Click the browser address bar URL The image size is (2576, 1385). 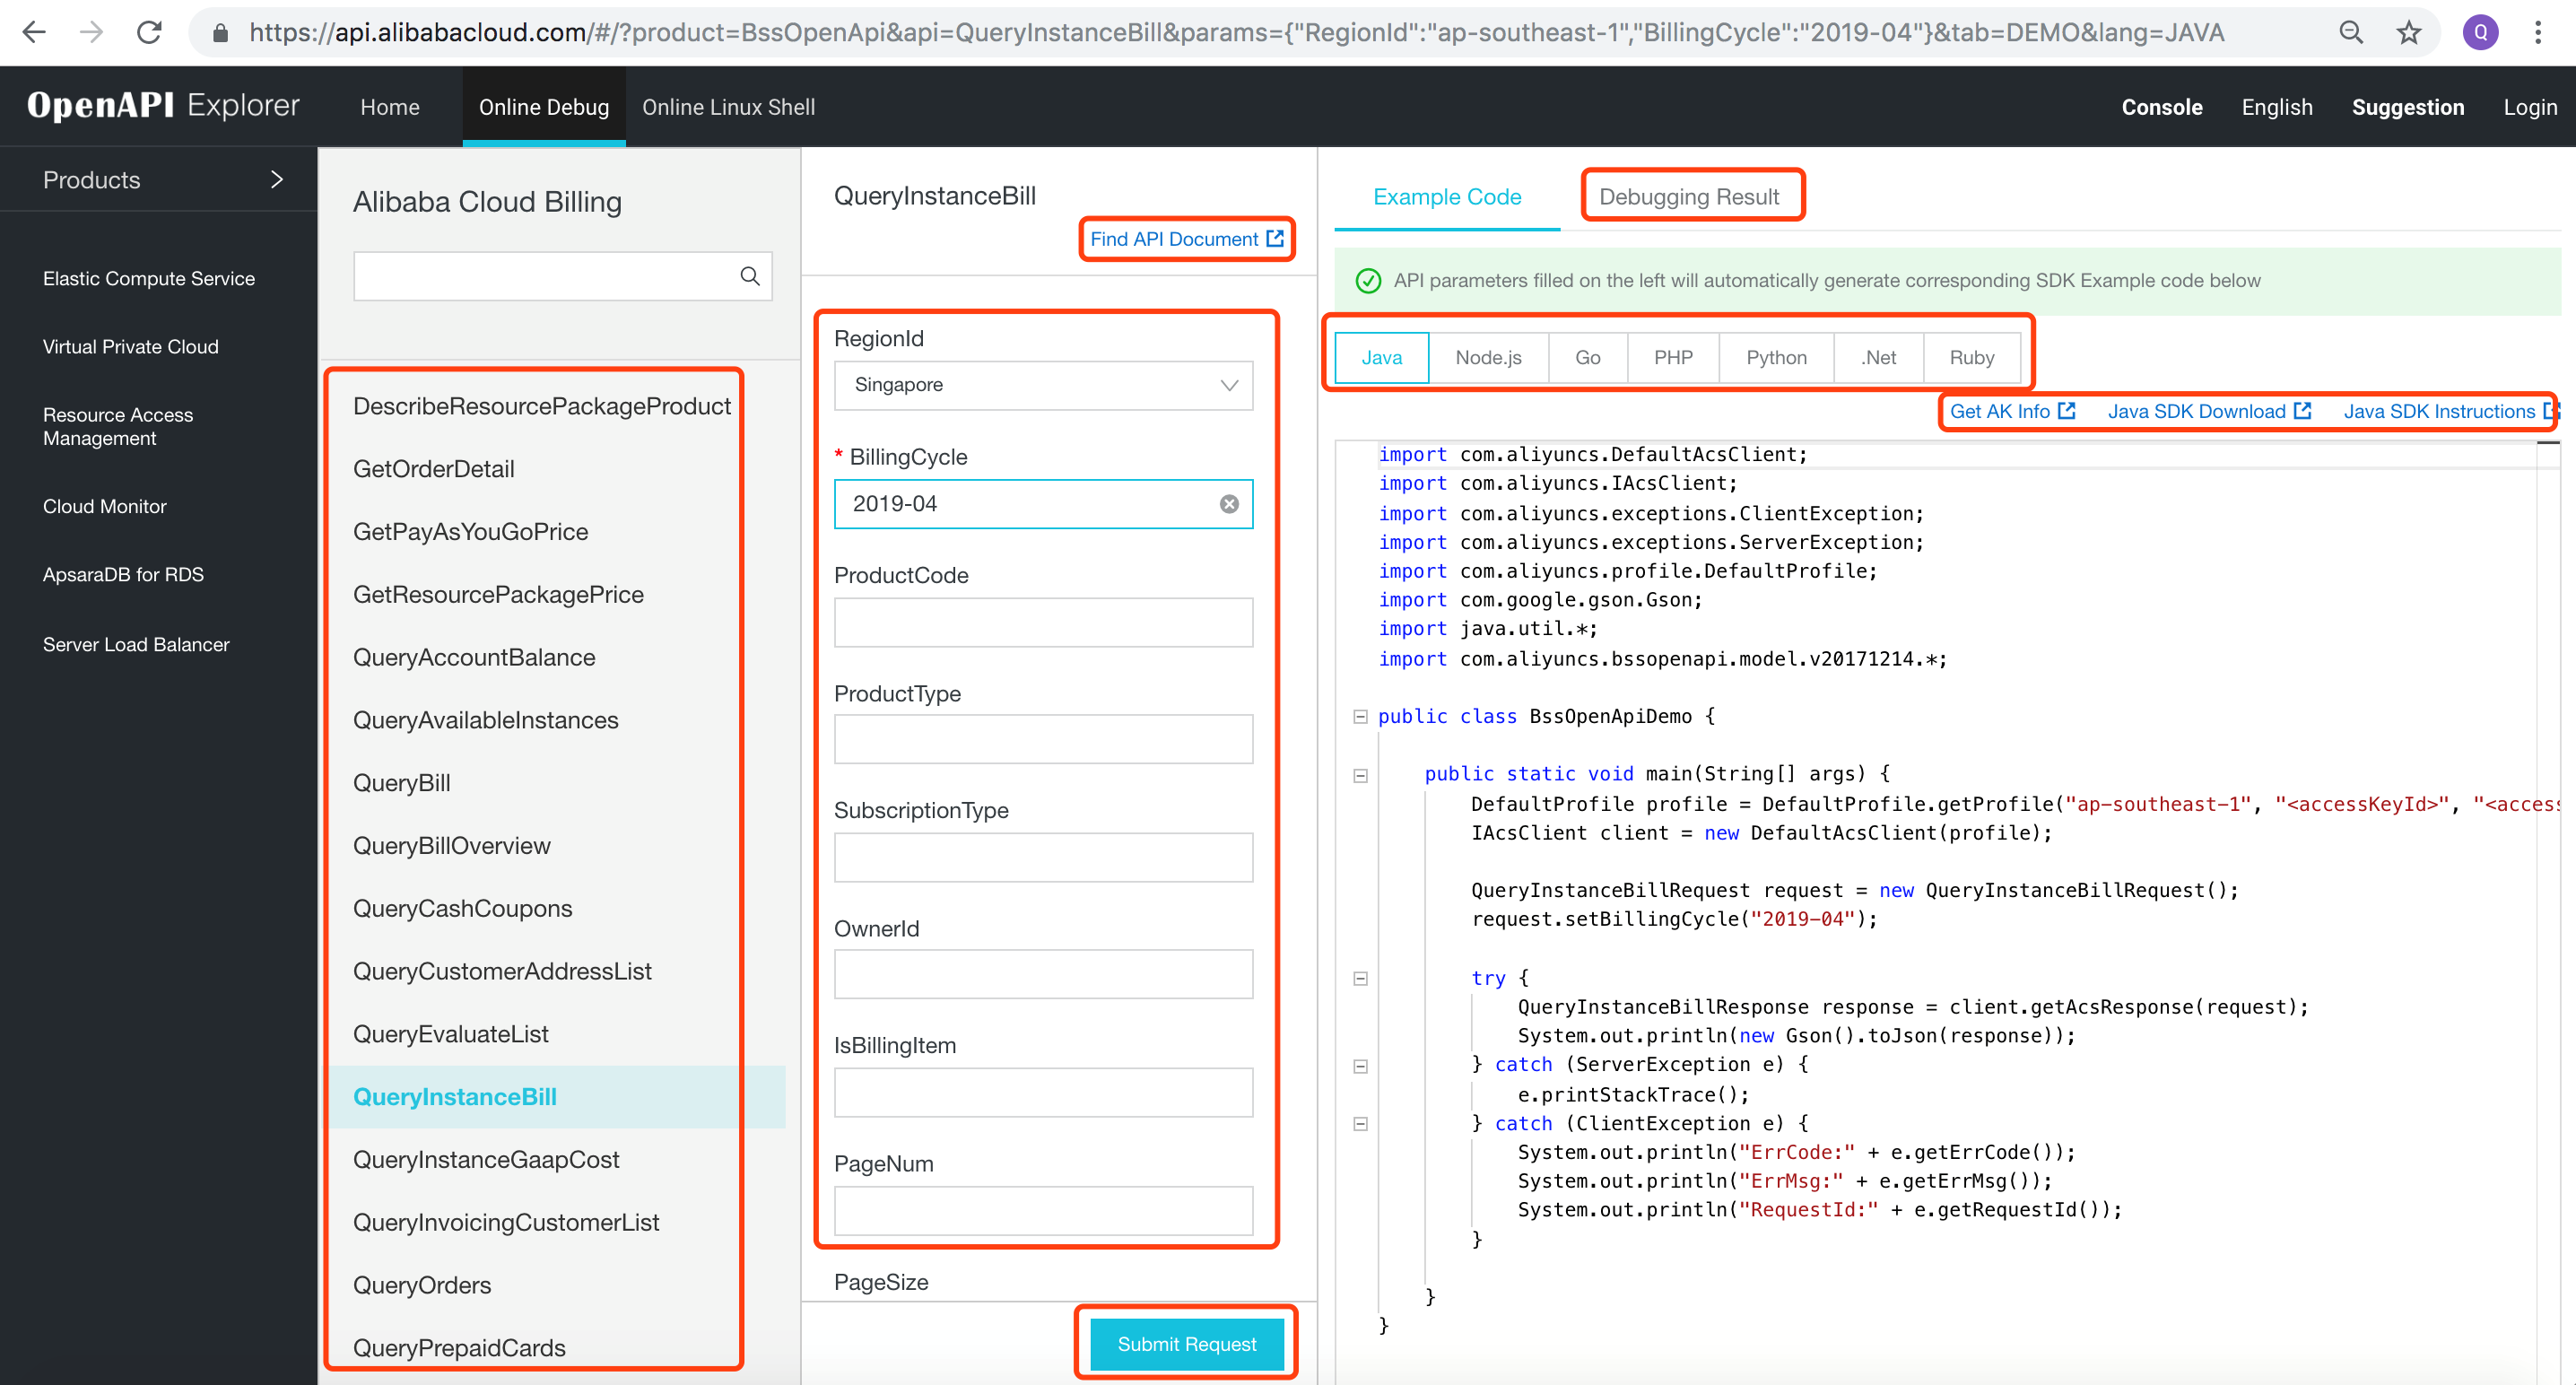tap(1236, 33)
